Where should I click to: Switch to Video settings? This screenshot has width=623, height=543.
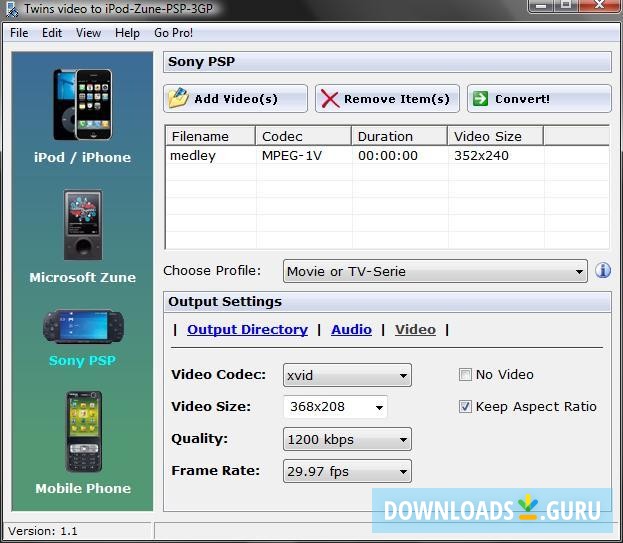(415, 329)
